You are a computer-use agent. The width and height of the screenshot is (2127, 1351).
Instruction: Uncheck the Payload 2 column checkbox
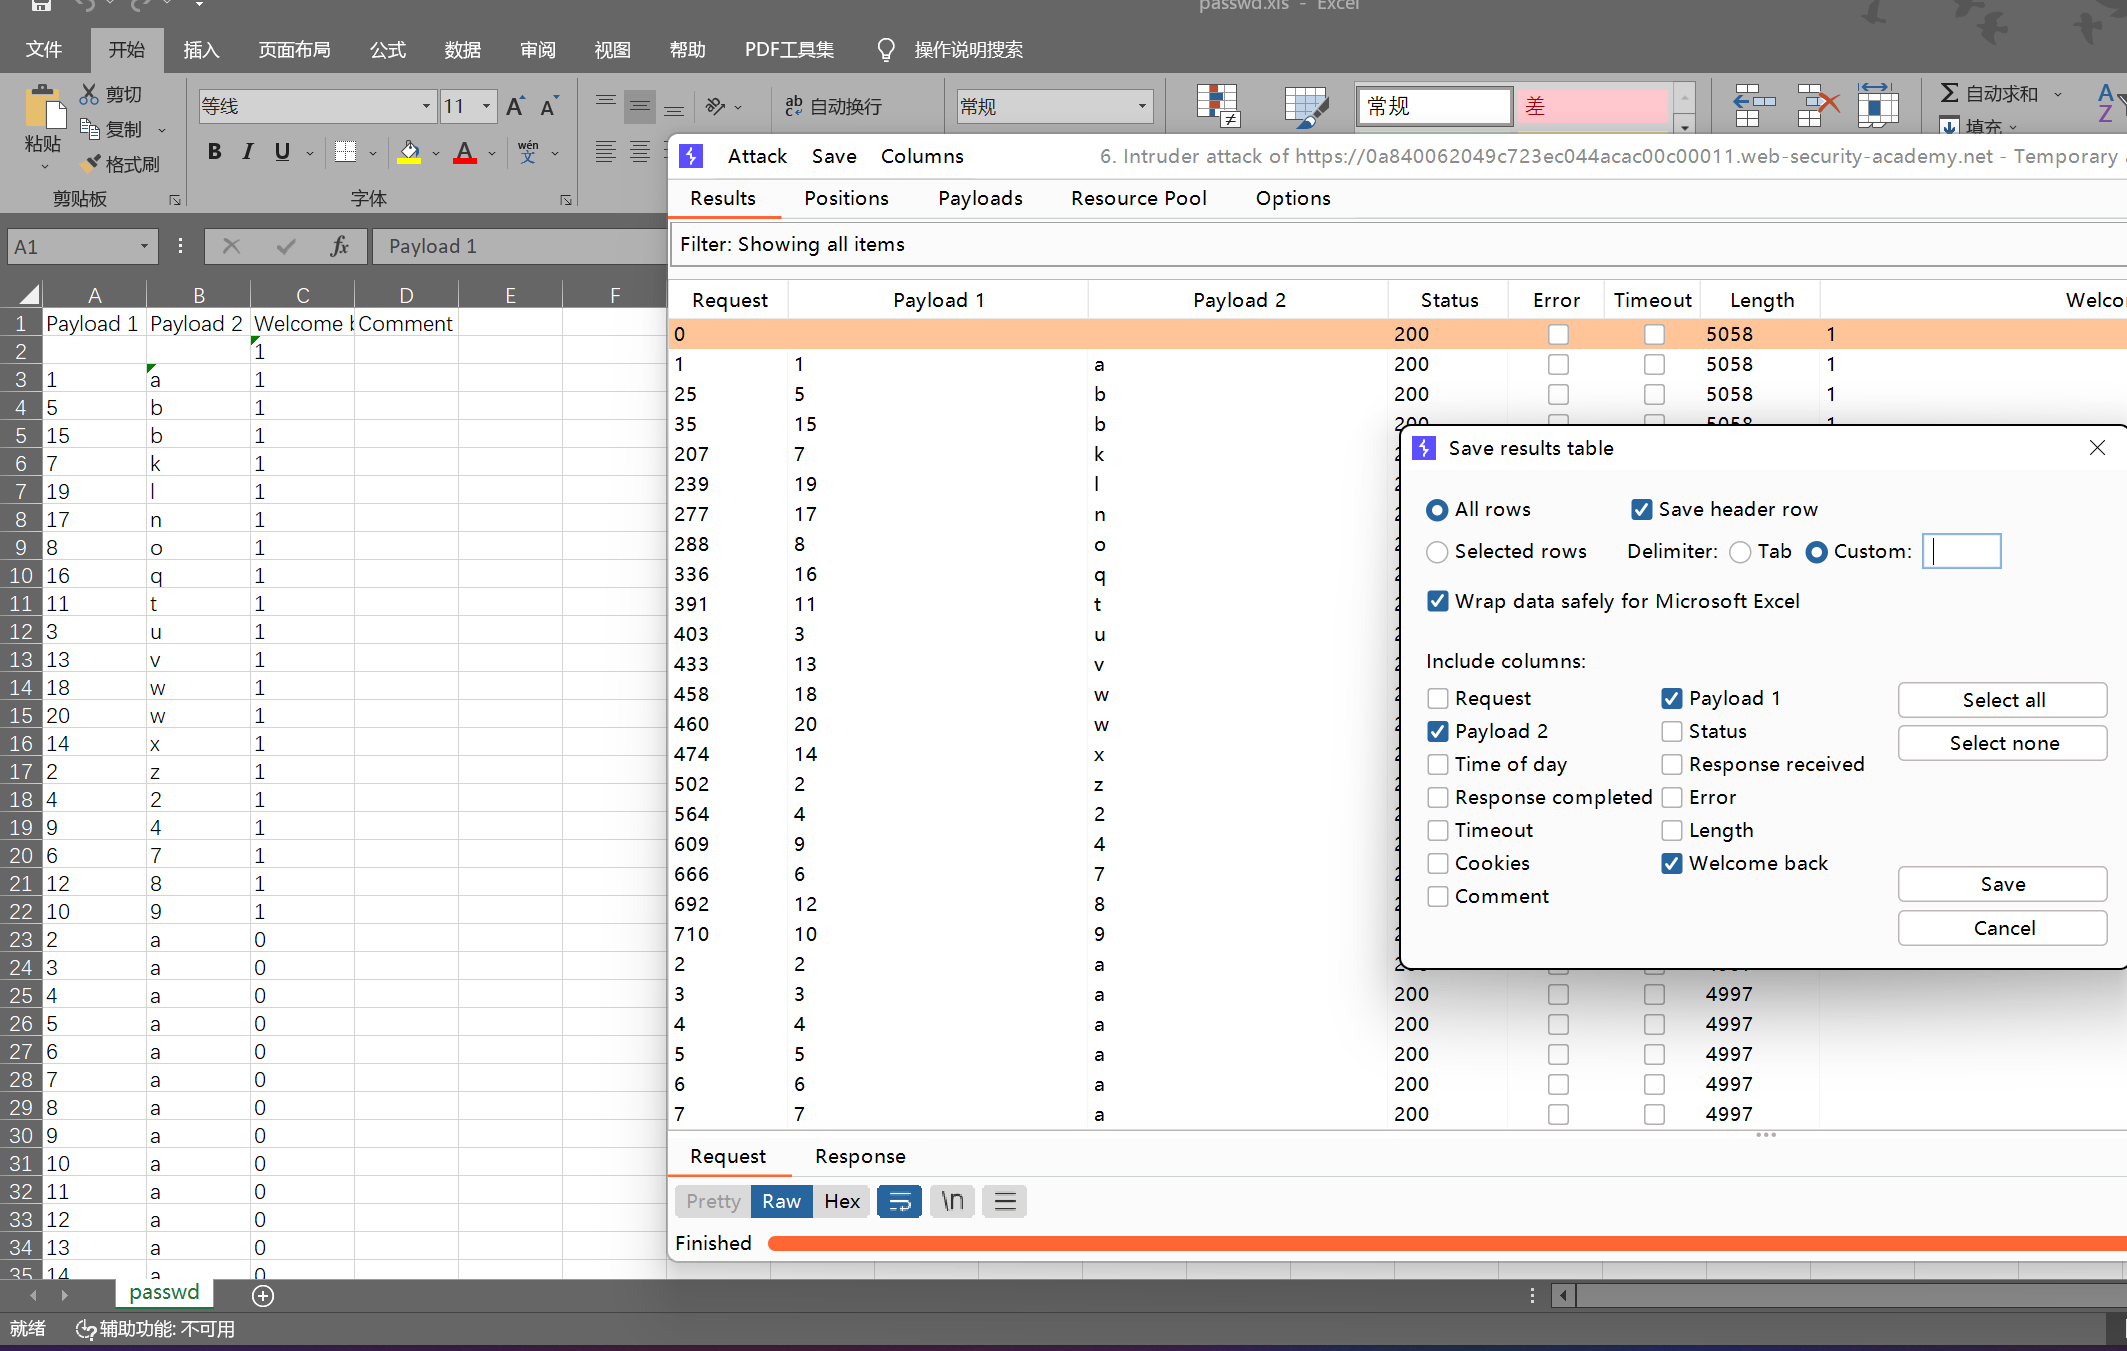(x=1437, y=731)
